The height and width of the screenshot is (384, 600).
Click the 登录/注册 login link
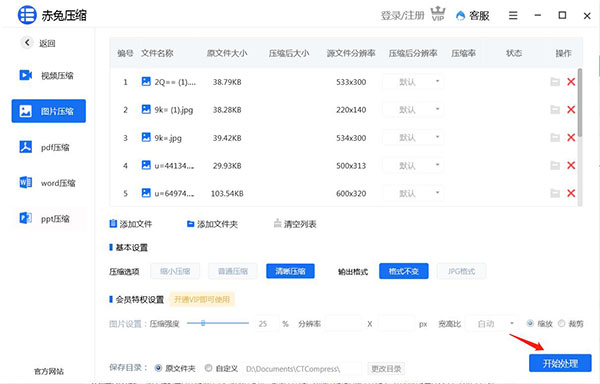(403, 15)
